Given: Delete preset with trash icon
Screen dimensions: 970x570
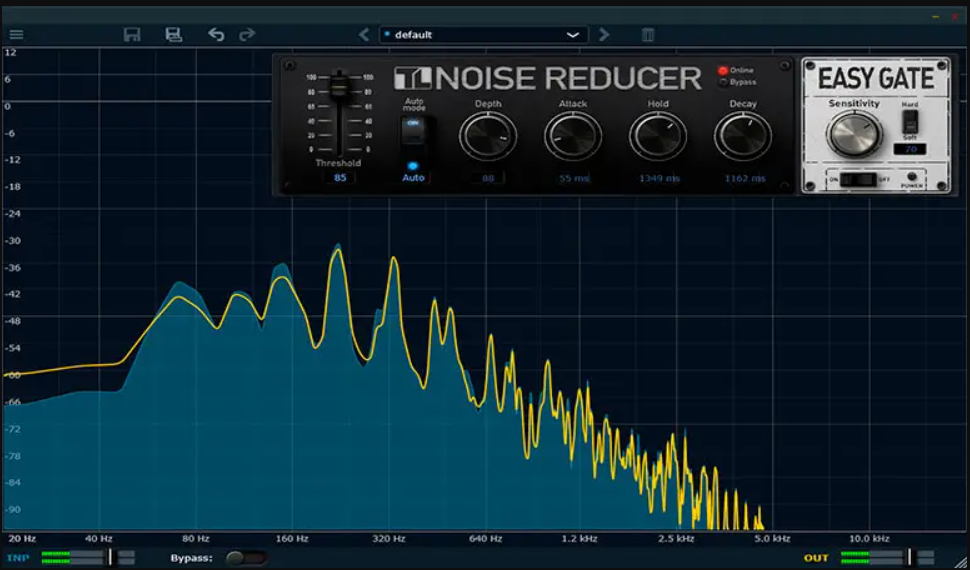Looking at the screenshot, I should tap(648, 35).
